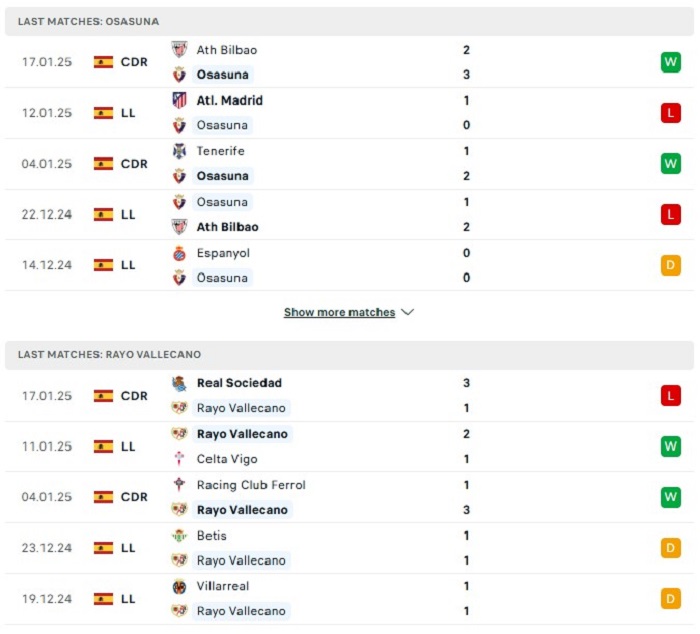Click the Villarreal club crest icon
This screenshot has width=700, height=634.
tap(179, 587)
